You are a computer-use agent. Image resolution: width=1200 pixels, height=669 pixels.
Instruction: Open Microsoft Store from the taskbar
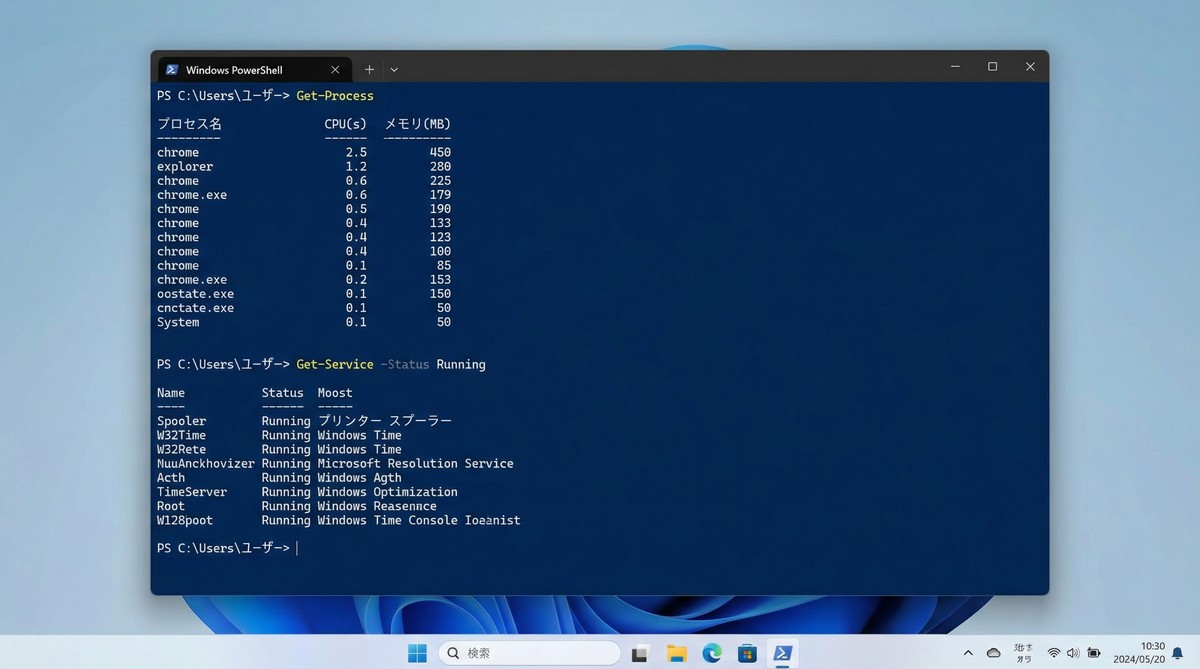tap(747, 653)
